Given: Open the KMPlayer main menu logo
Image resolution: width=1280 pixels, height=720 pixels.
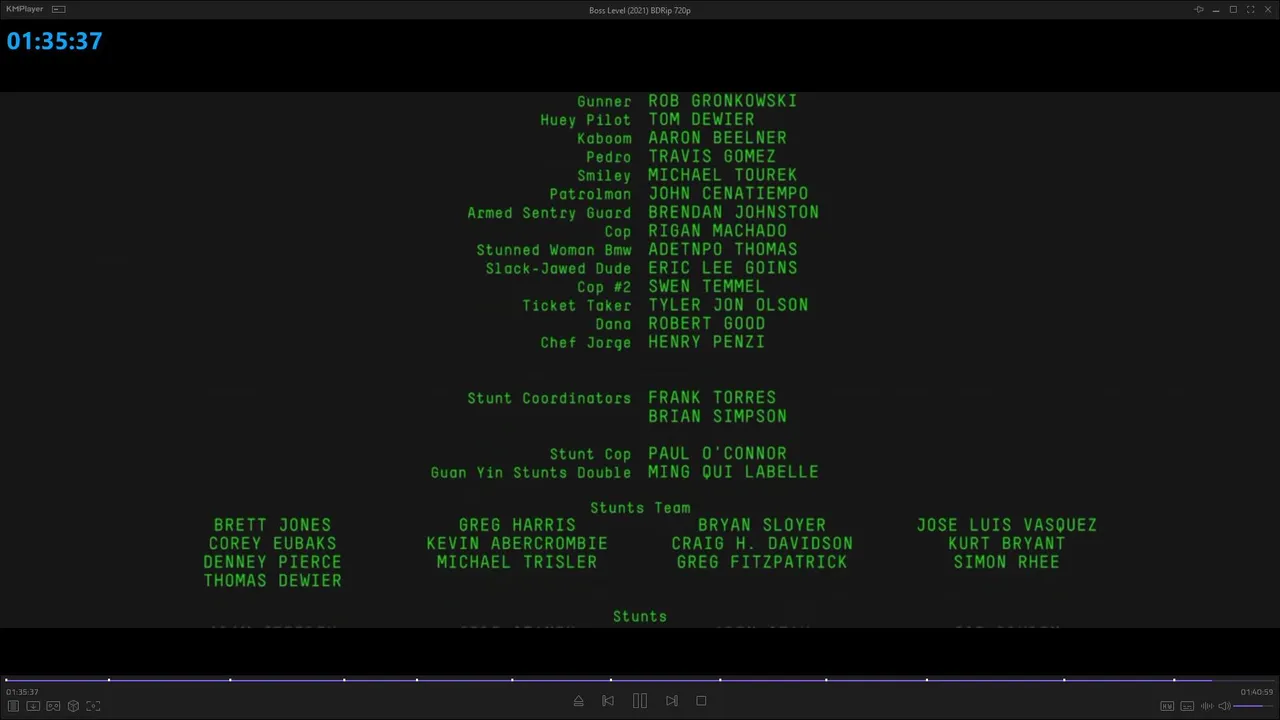Looking at the screenshot, I should click(25, 9).
